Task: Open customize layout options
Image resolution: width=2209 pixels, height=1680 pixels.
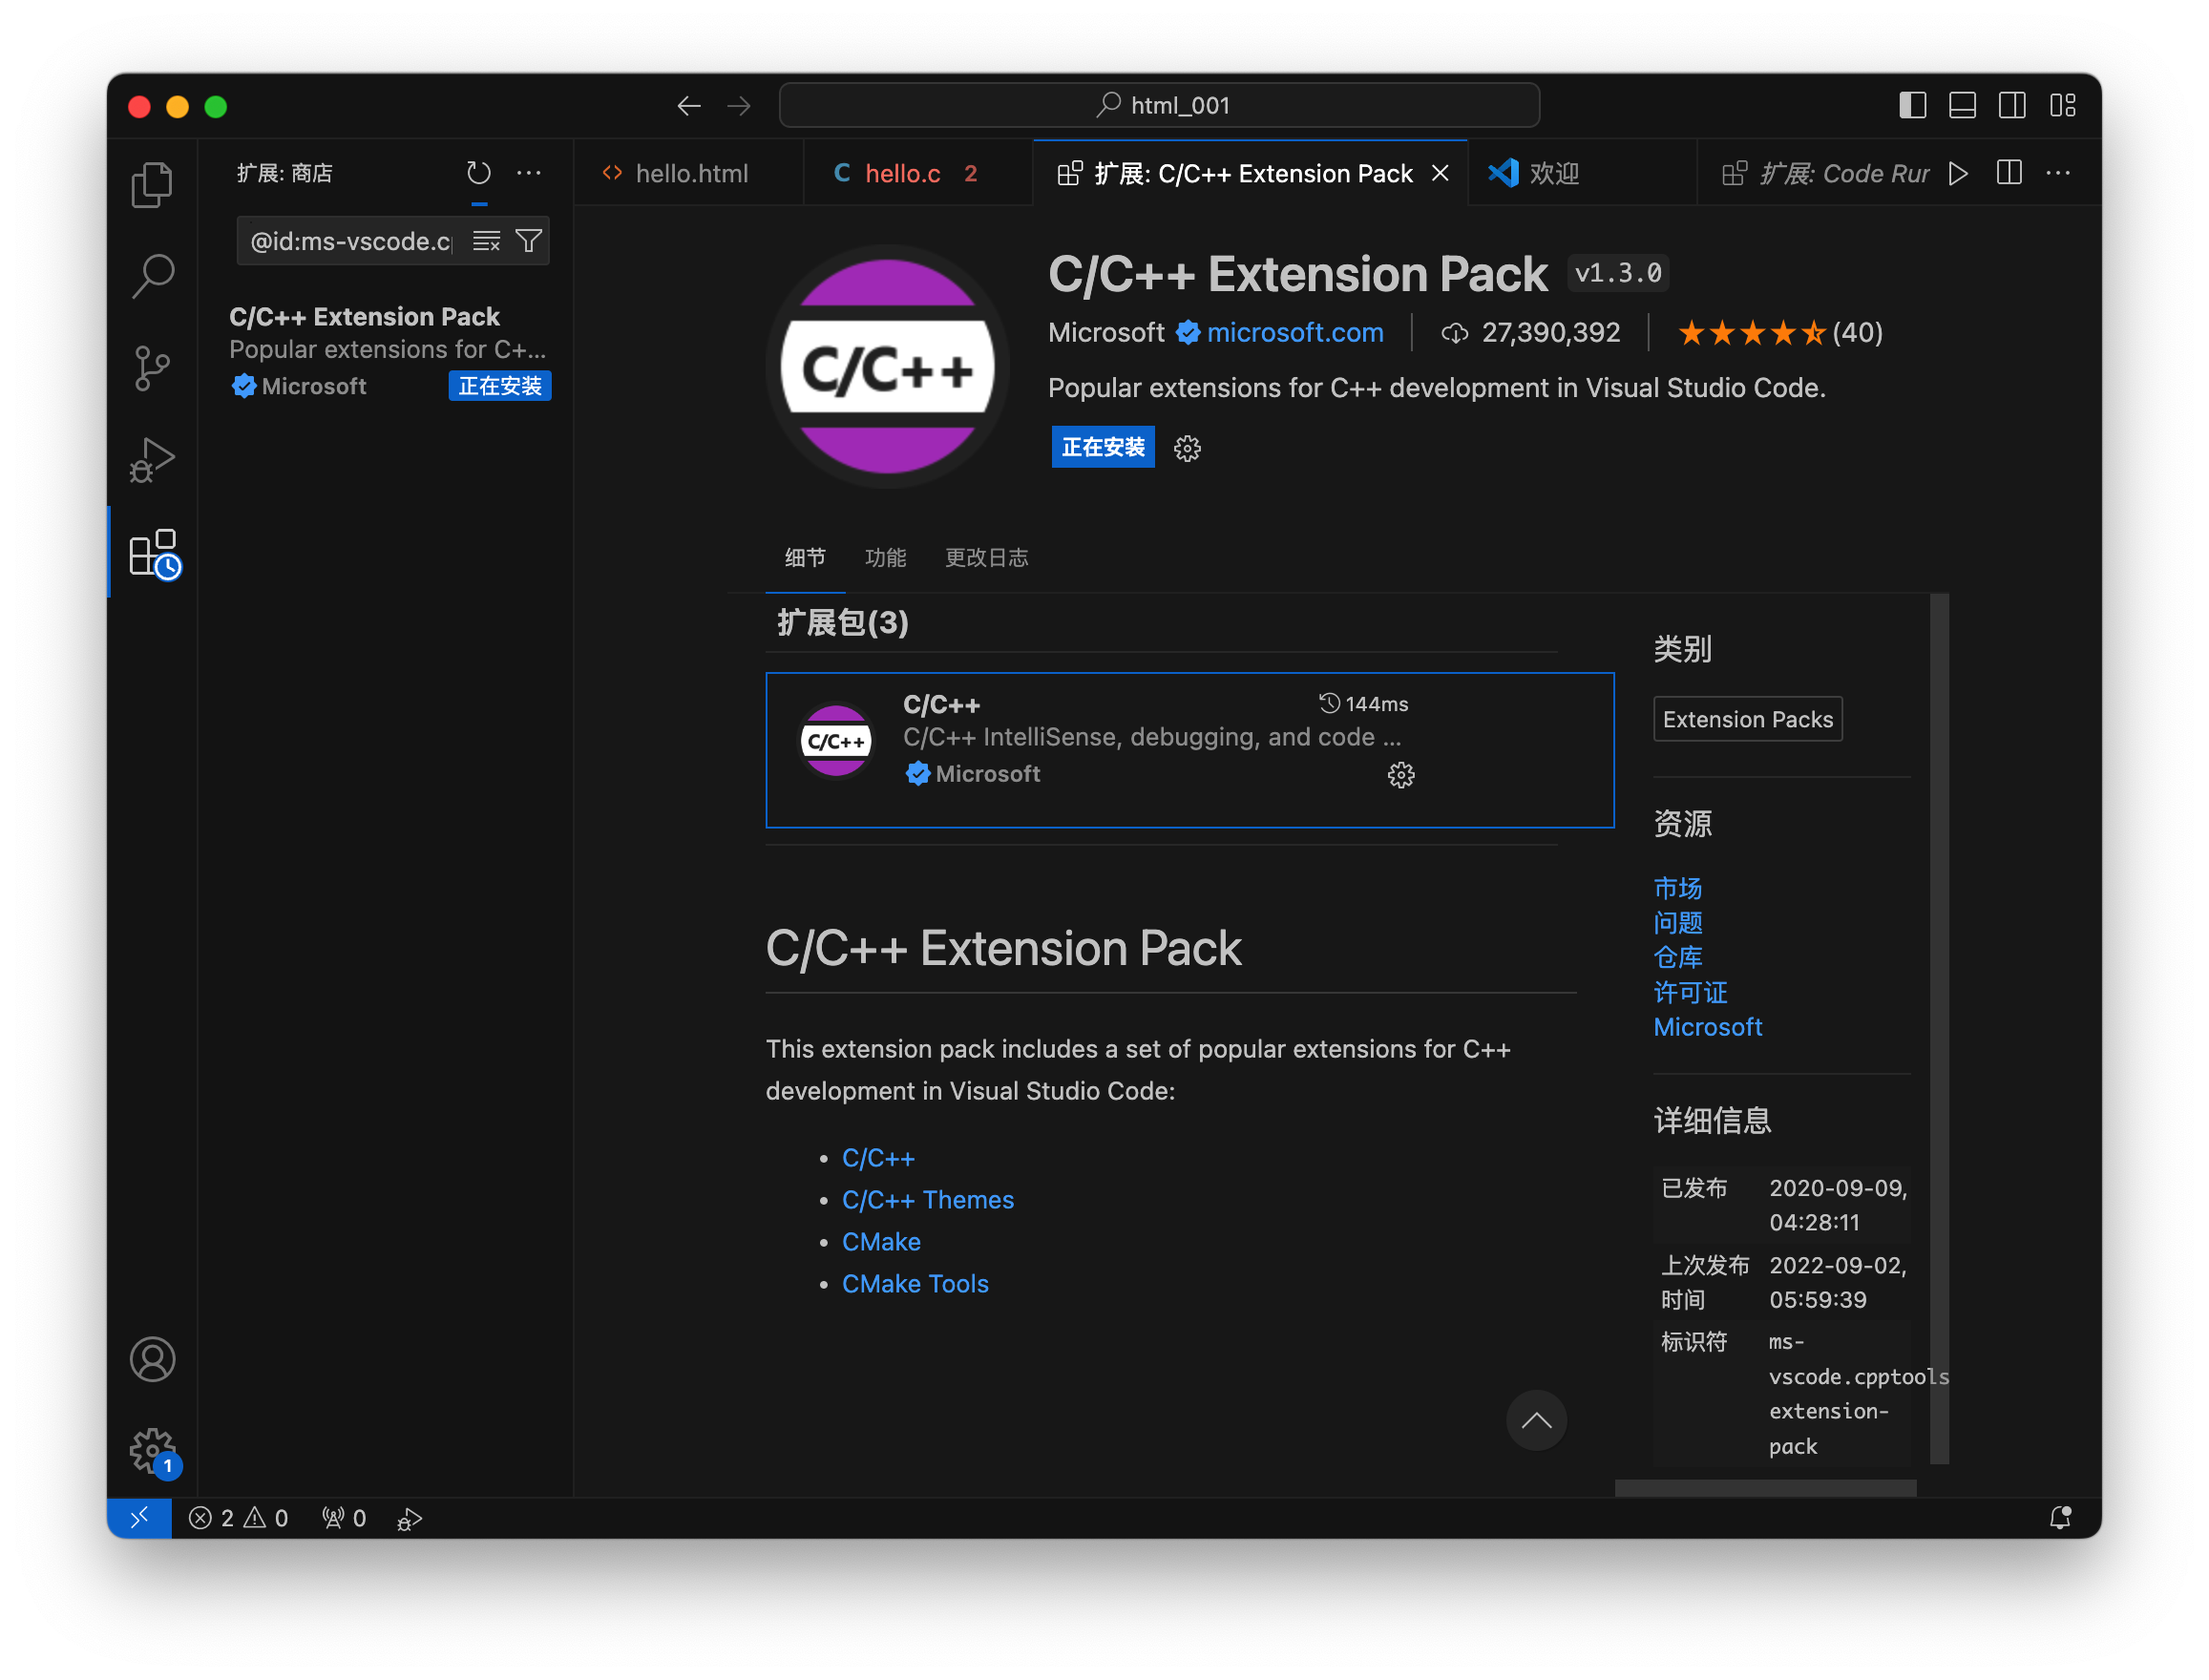Action: (2061, 105)
